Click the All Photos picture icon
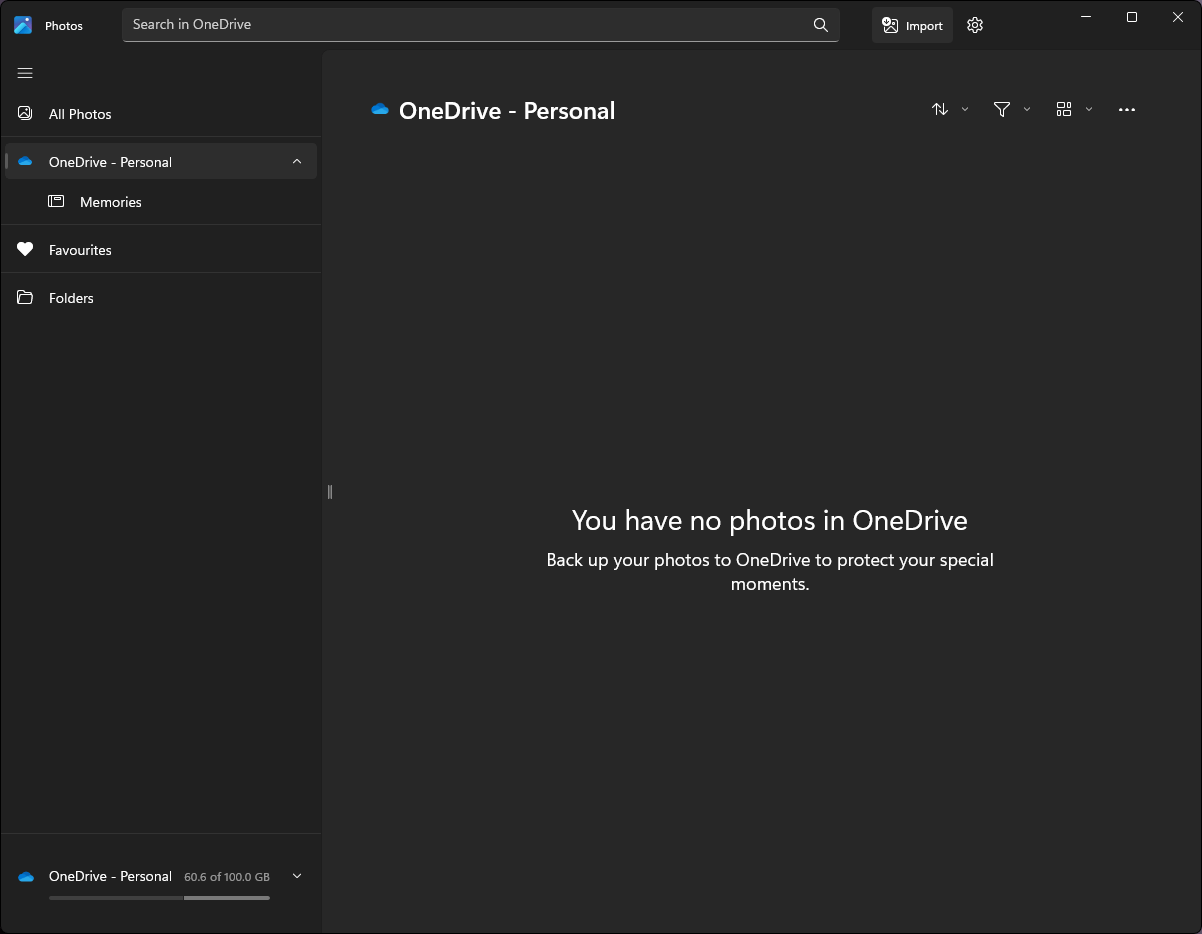Viewport: 1202px width, 934px height. (x=26, y=114)
